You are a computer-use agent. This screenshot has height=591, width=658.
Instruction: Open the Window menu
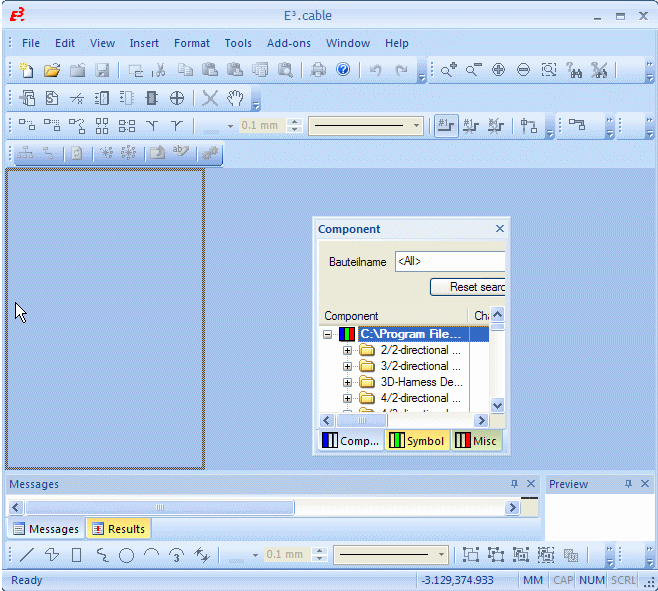[x=348, y=43]
